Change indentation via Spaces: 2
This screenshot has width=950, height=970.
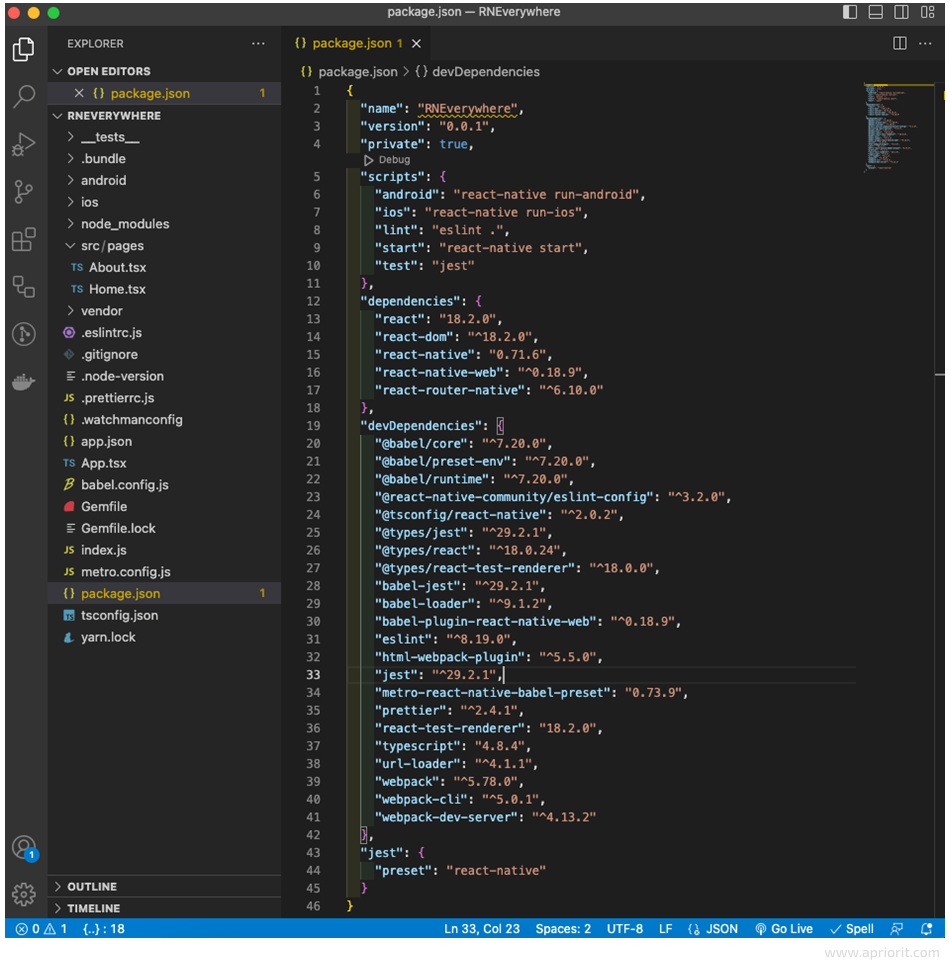click(x=563, y=929)
